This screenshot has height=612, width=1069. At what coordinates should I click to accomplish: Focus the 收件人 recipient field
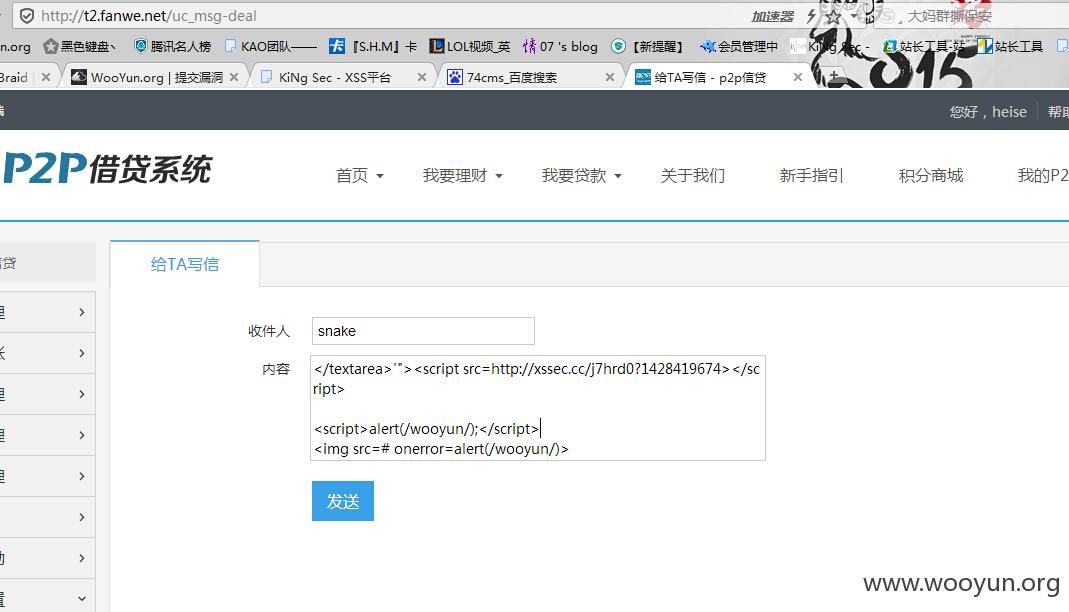(x=423, y=331)
